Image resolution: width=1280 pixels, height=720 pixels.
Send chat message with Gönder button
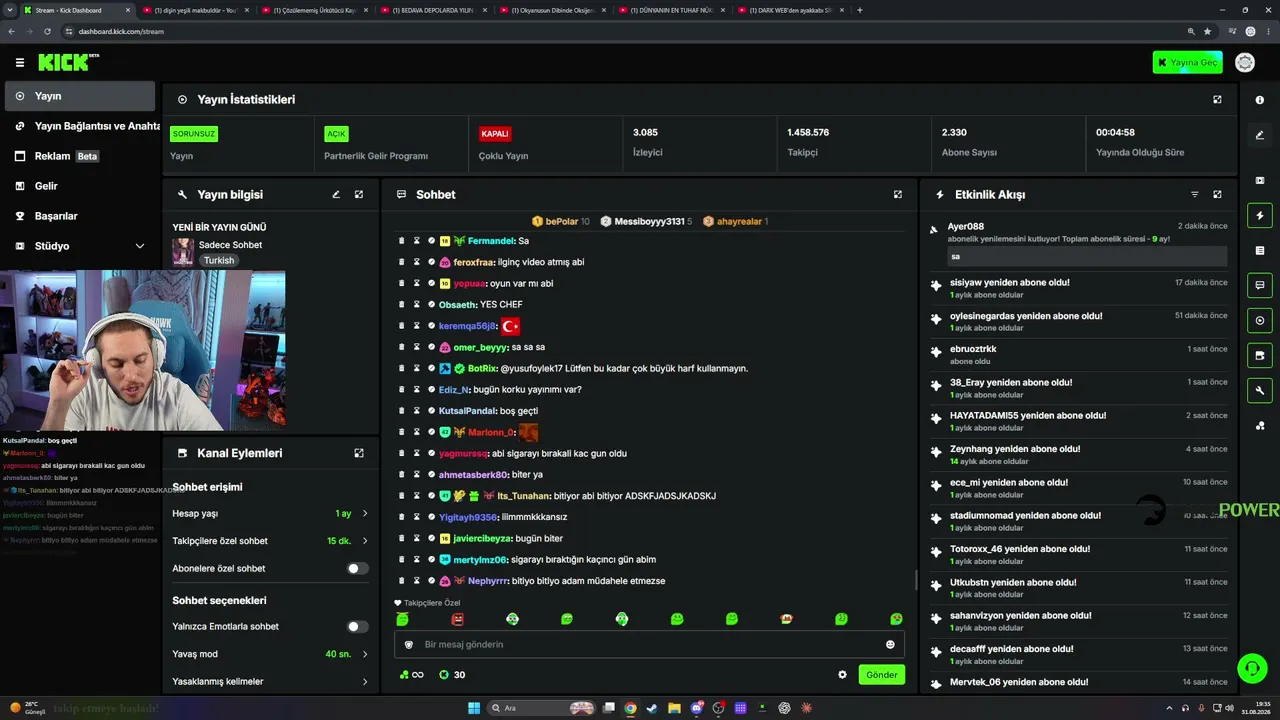[x=882, y=675]
